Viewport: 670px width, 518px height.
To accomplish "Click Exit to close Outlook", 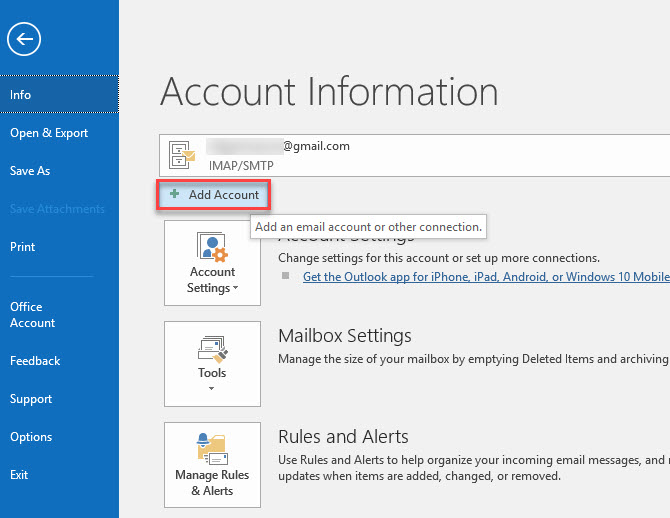I will coord(20,475).
